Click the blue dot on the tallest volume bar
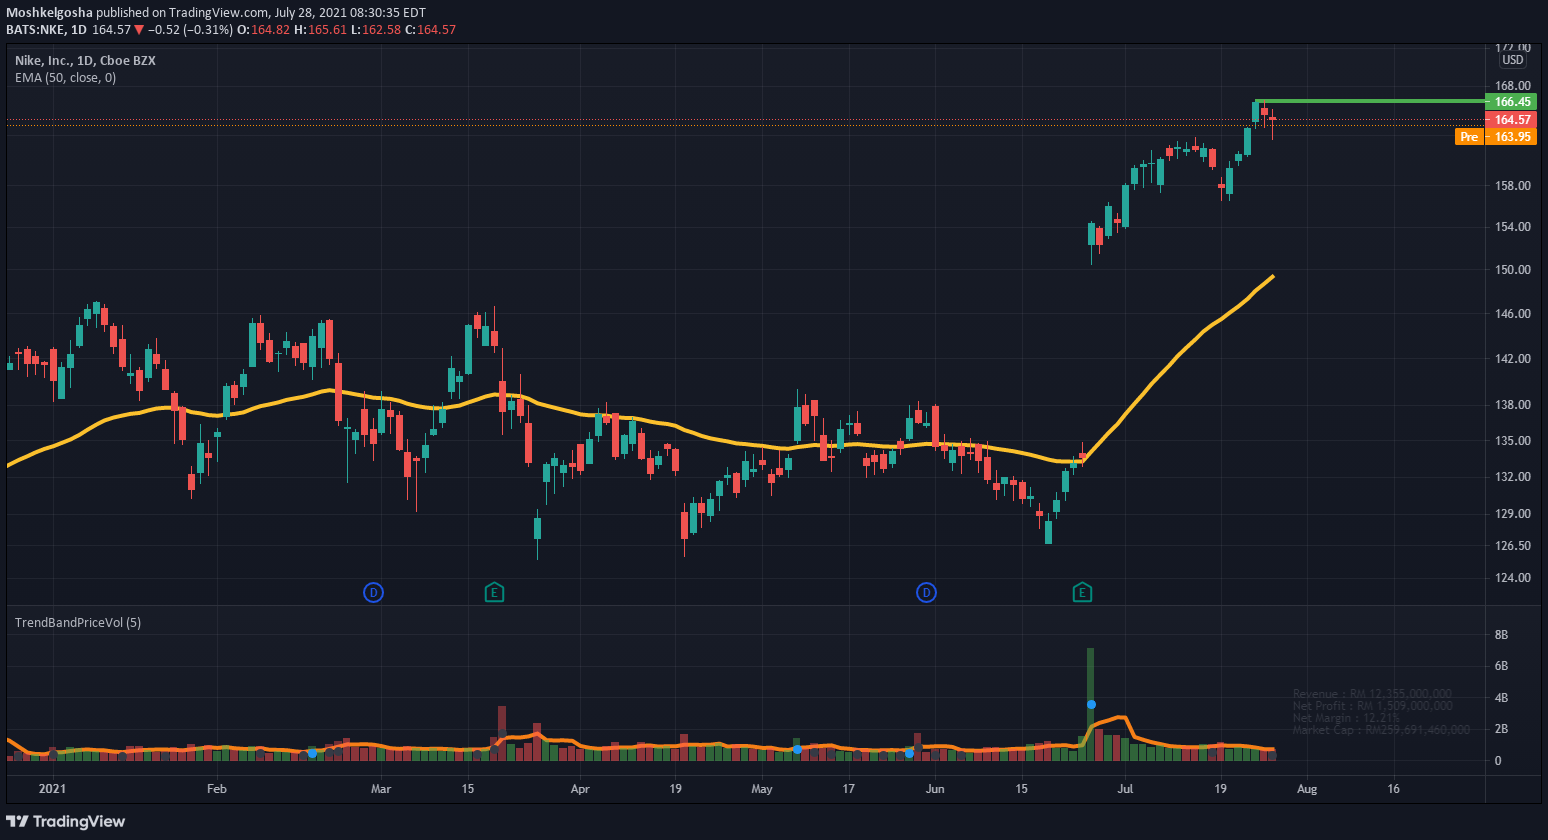Image resolution: width=1548 pixels, height=840 pixels. (x=1091, y=705)
